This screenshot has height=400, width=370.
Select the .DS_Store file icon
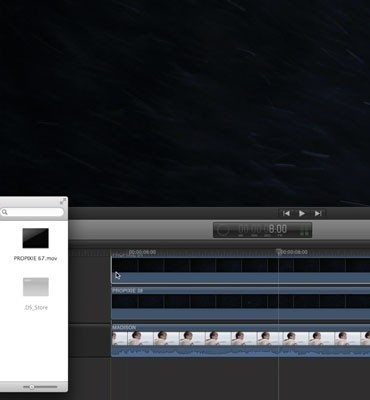point(36,287)
